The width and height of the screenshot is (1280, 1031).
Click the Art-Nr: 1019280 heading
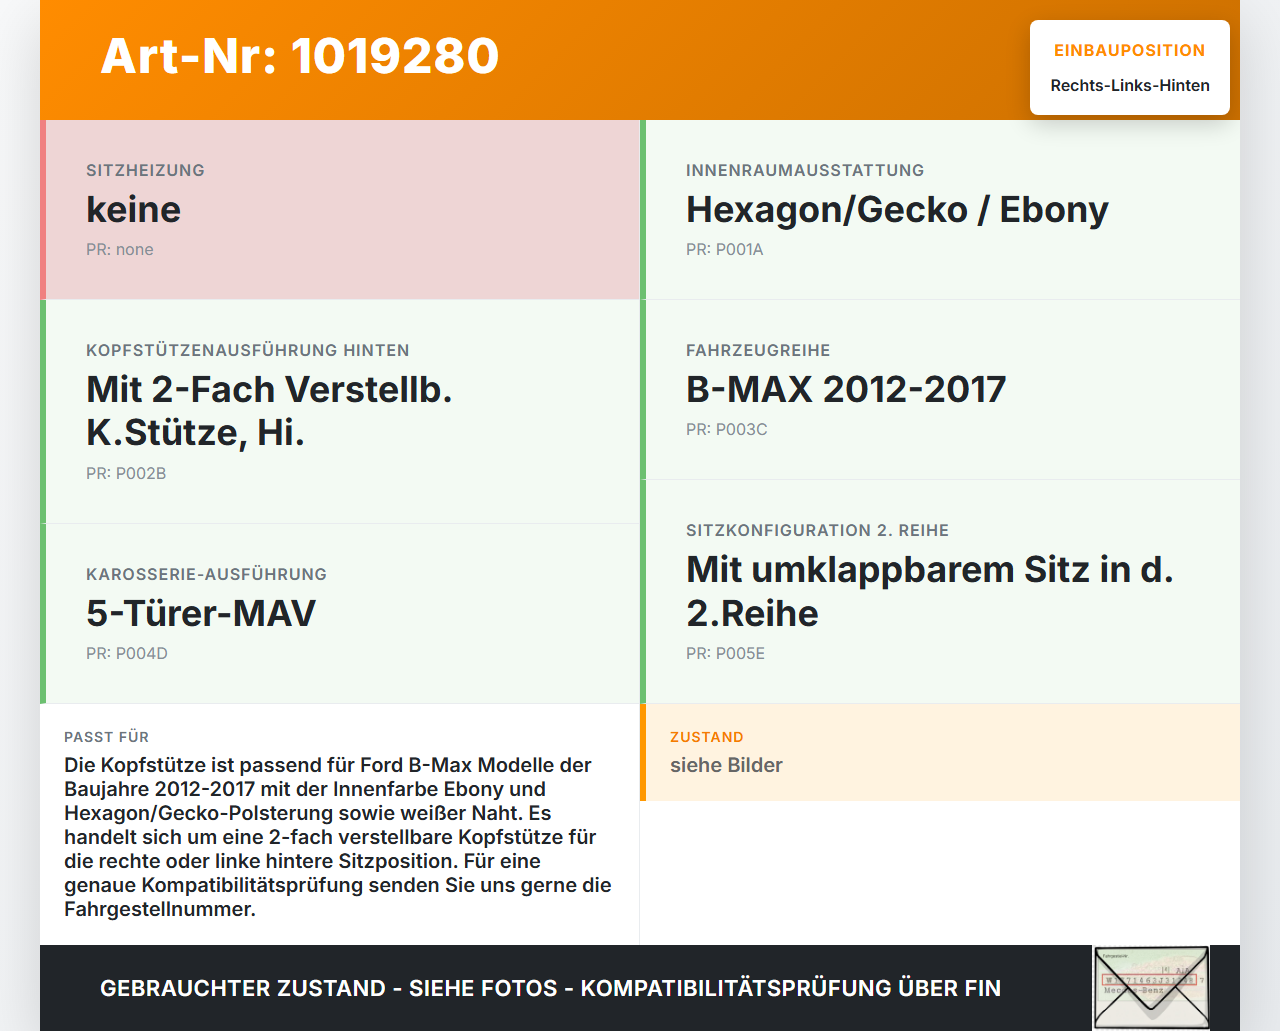click(300, 56)
